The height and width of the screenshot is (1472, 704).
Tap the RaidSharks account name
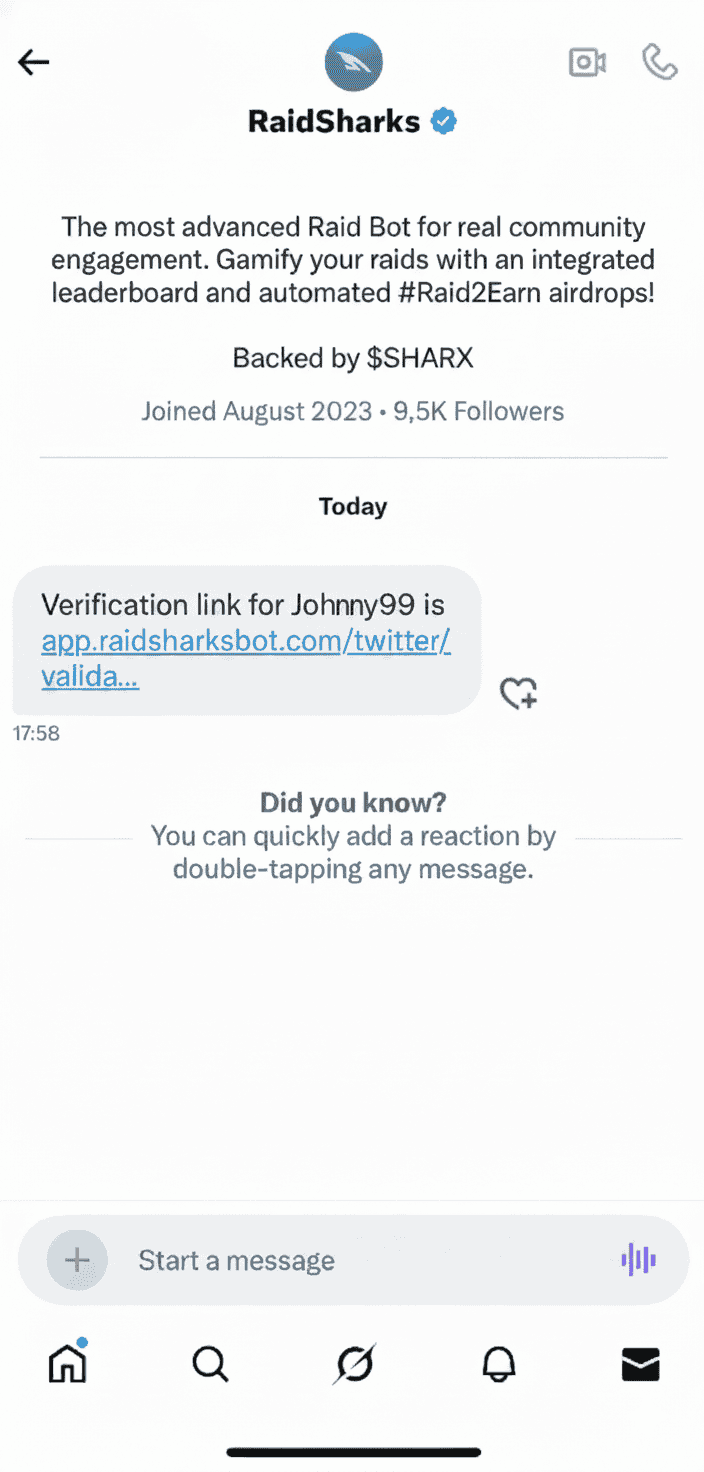334,122
